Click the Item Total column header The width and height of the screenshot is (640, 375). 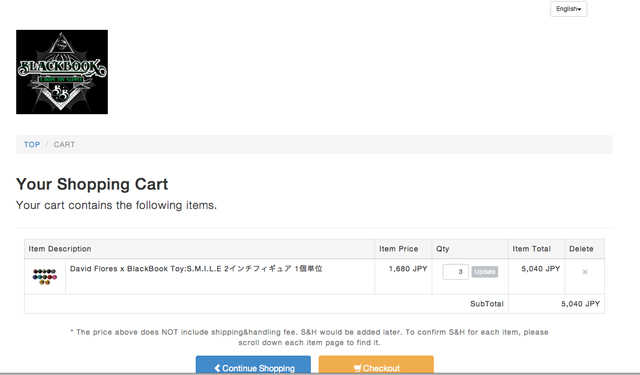531,249
